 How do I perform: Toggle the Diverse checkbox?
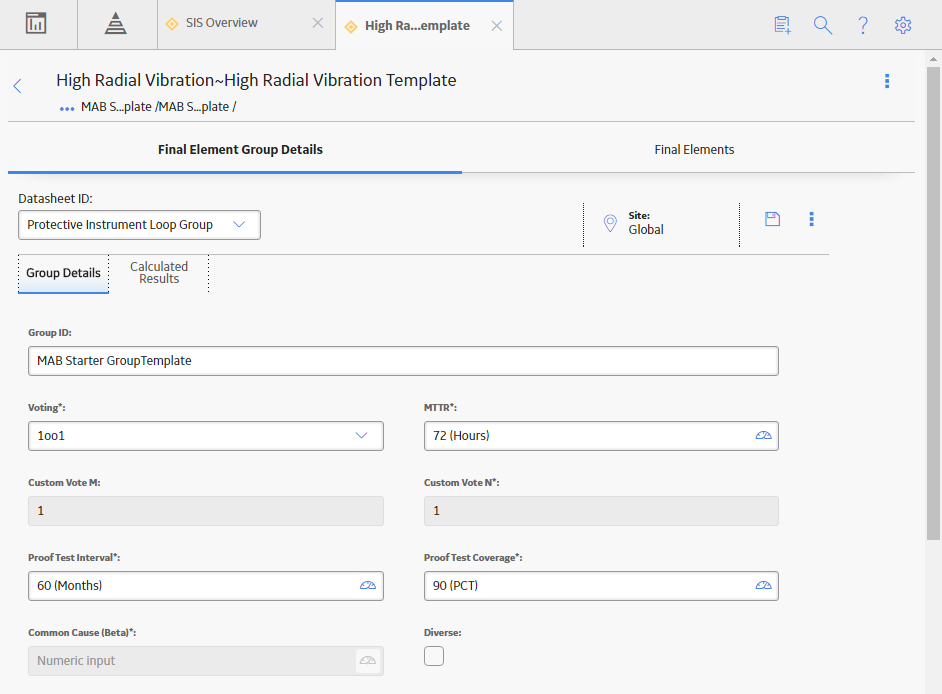[434, 656]
